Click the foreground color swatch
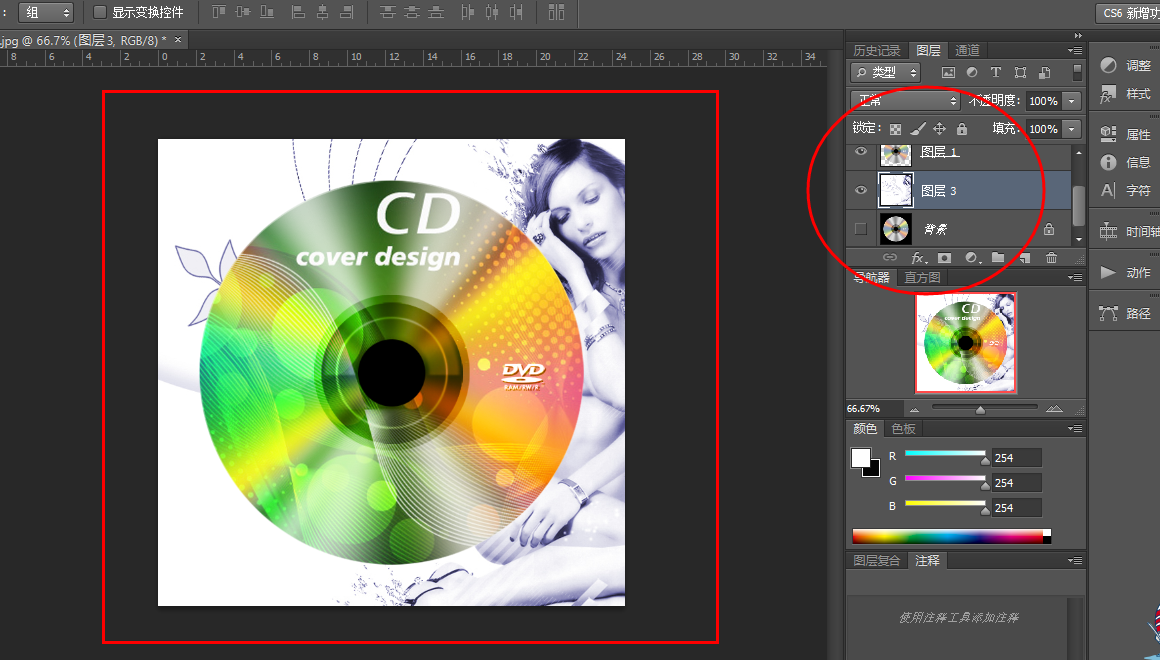The height and width of the screenshot is (660, 1160). (860, 458)
